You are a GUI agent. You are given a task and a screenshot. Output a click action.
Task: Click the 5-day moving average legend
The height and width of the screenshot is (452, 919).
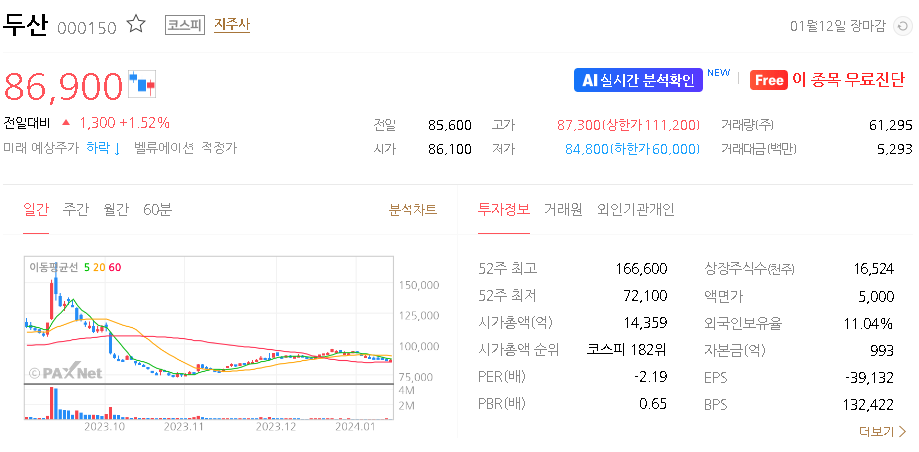pyautogui.click(x=87, y=268)
